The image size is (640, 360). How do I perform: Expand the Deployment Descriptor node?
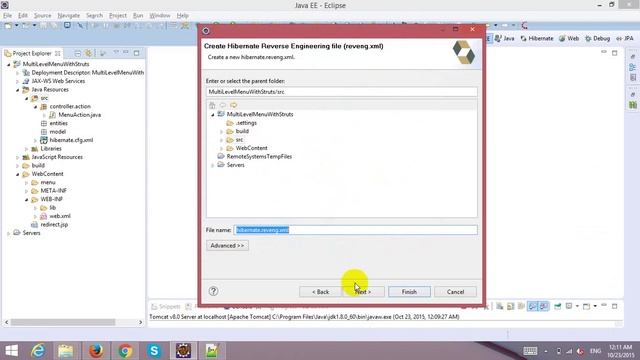(x=18, y=73)
